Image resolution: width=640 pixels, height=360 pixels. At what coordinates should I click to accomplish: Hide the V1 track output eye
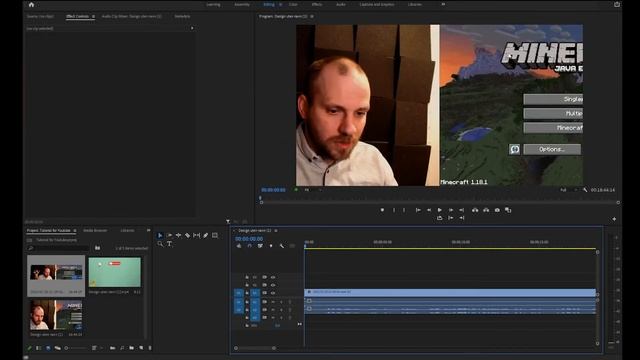273,293
